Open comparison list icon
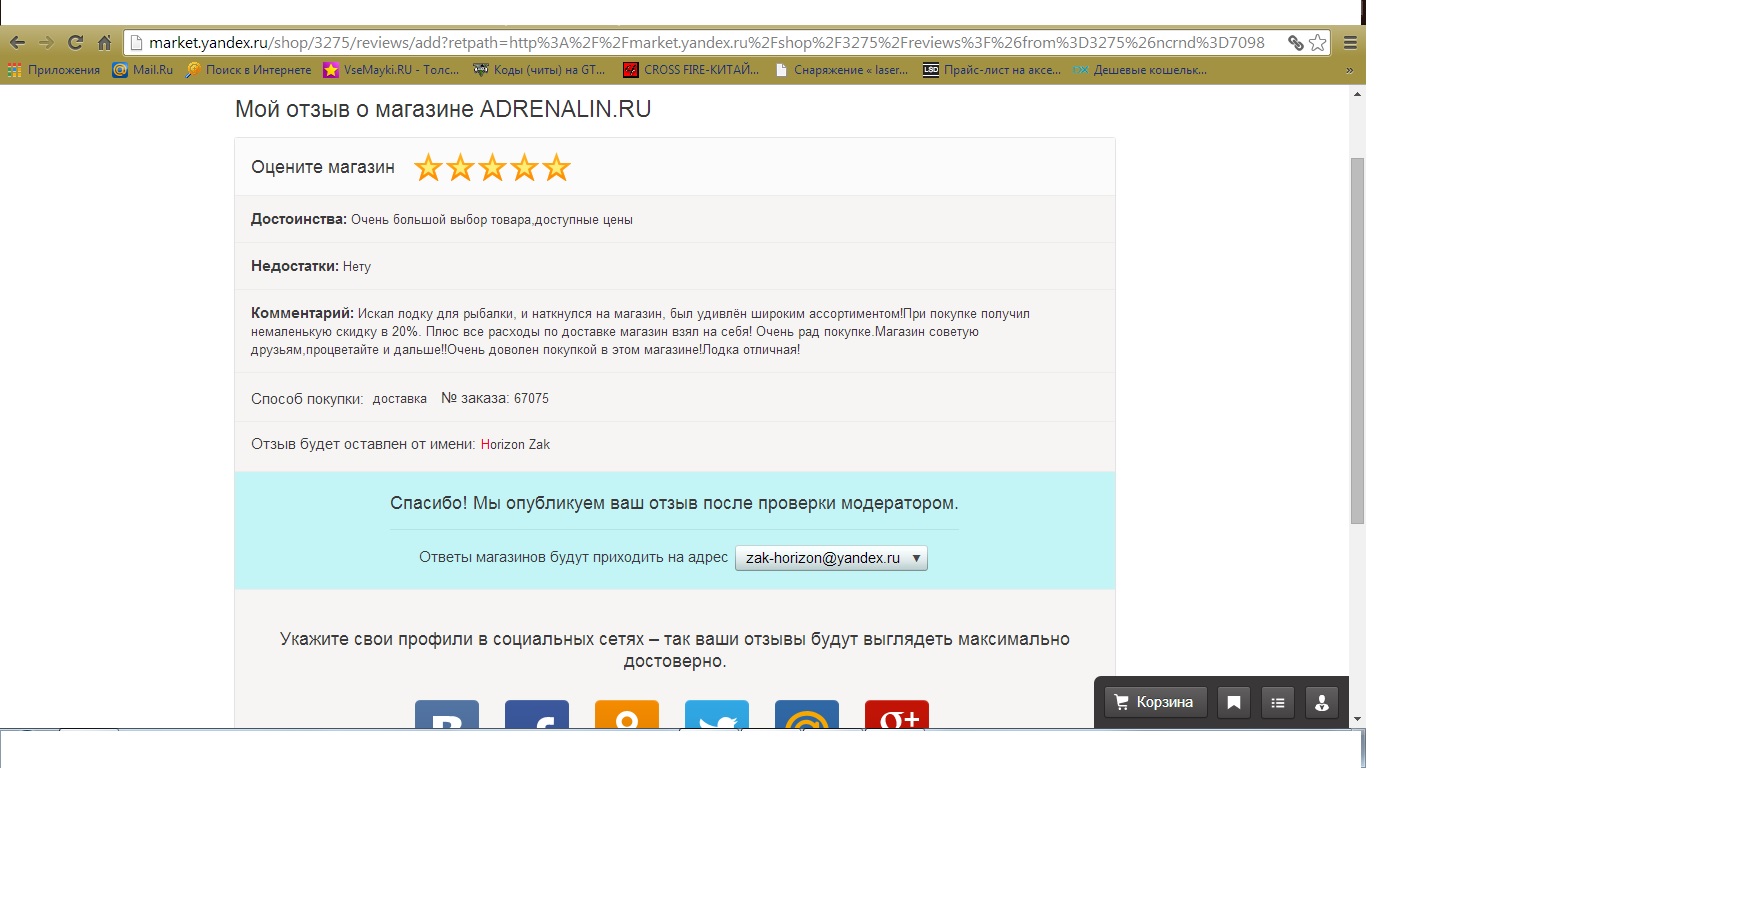1744x914 pixels. point(1278,702)
